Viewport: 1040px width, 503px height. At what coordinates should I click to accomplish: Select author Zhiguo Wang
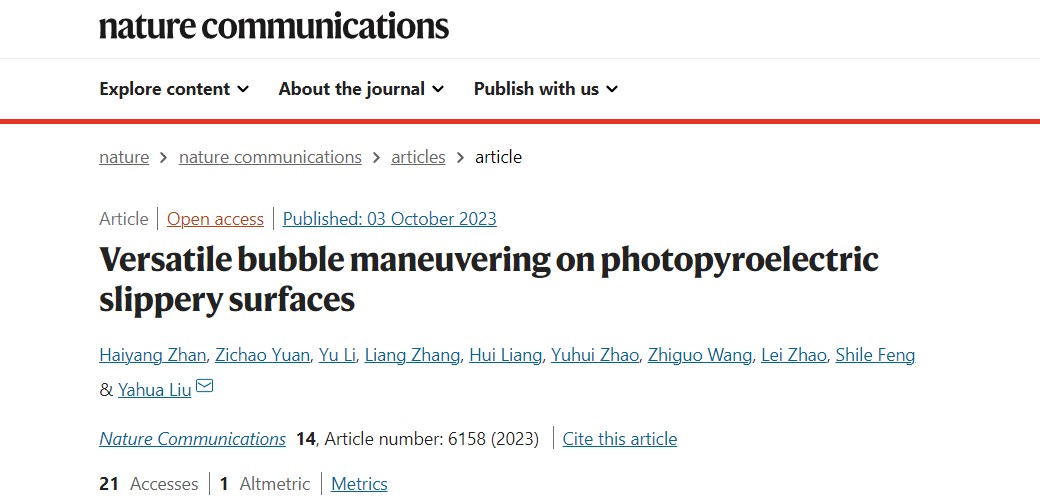coord(699,355)
